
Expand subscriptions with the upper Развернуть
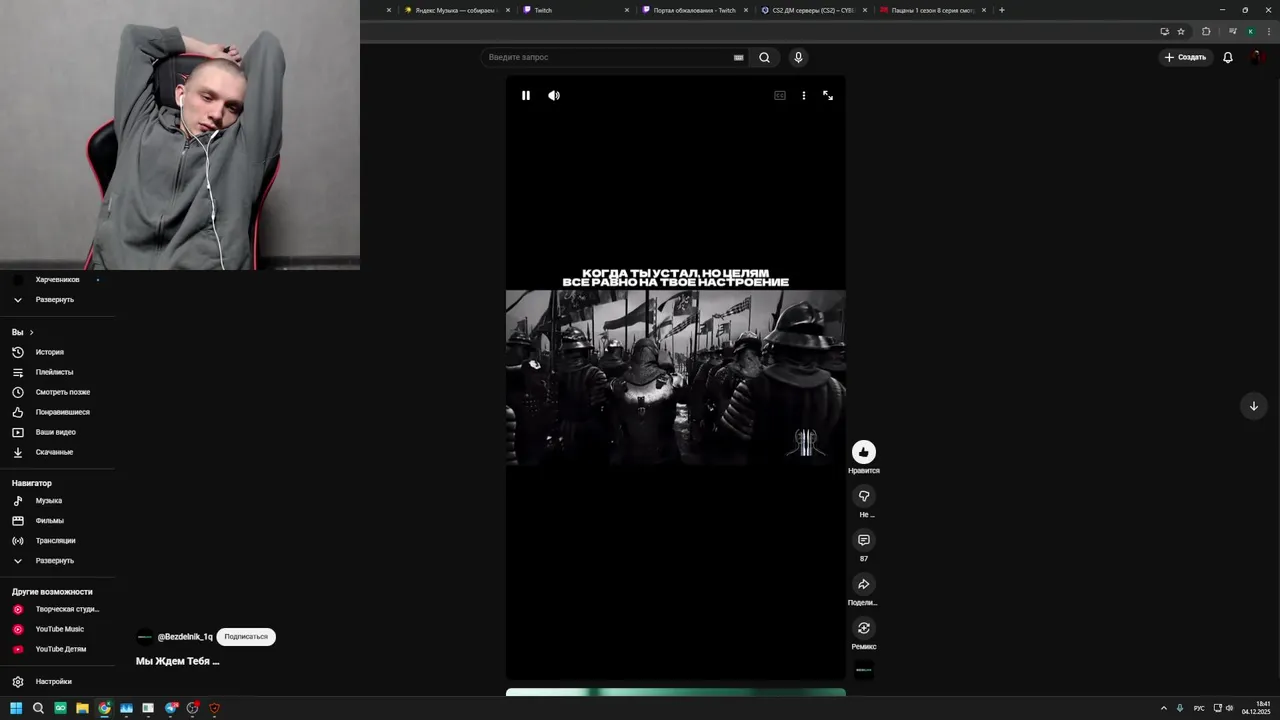56,300
